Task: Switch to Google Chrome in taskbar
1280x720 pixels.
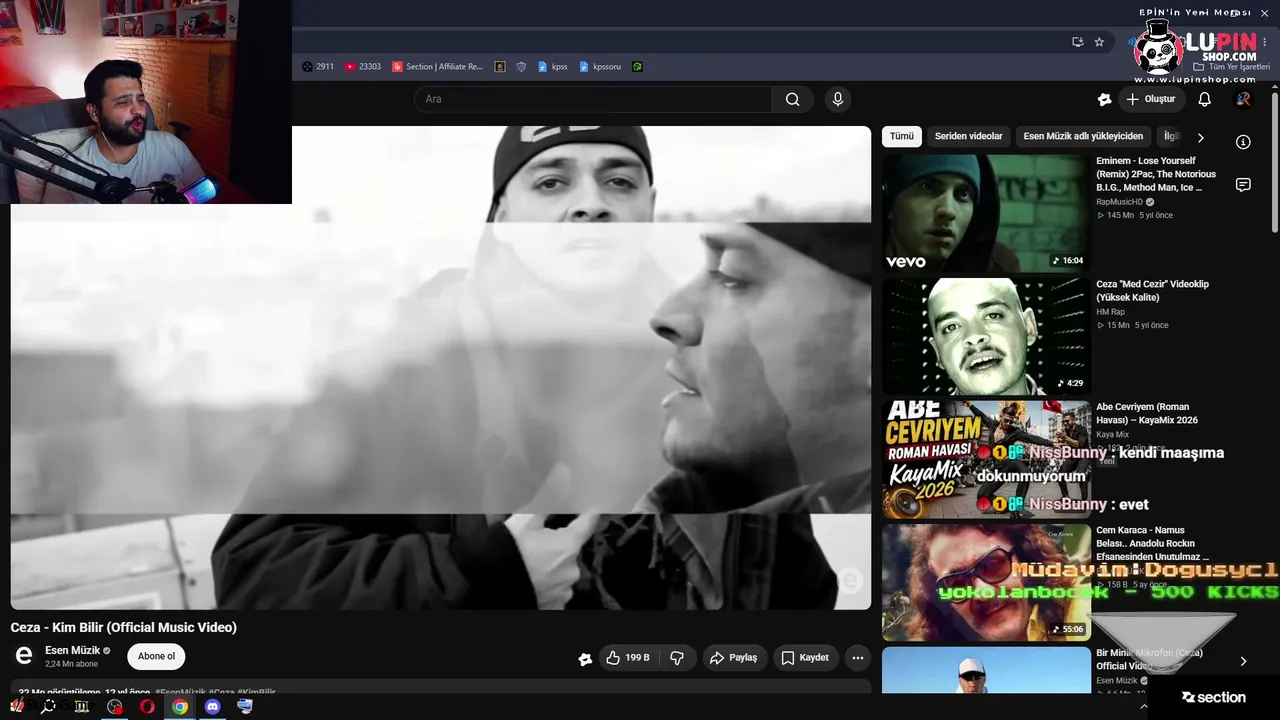Action: tap(180, 706)
